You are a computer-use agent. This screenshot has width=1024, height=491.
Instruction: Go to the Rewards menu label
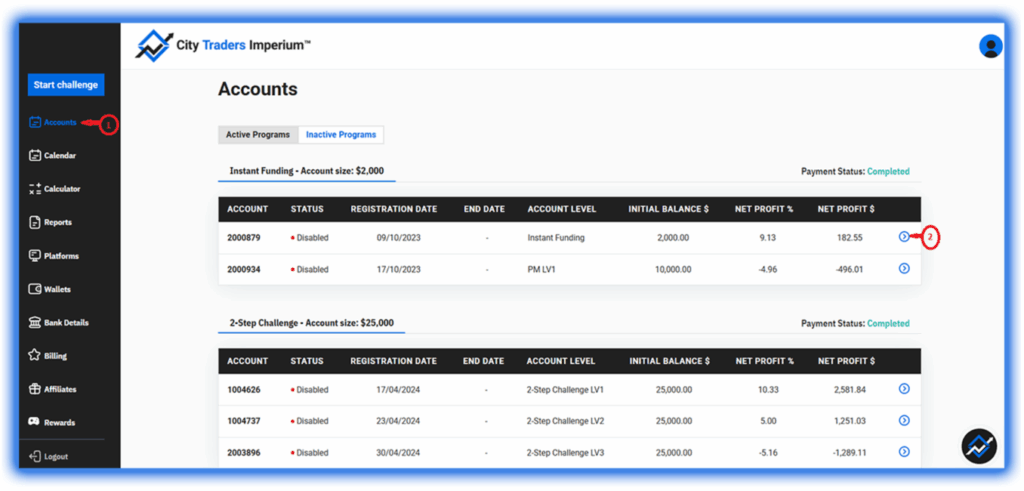coord(59,422)
